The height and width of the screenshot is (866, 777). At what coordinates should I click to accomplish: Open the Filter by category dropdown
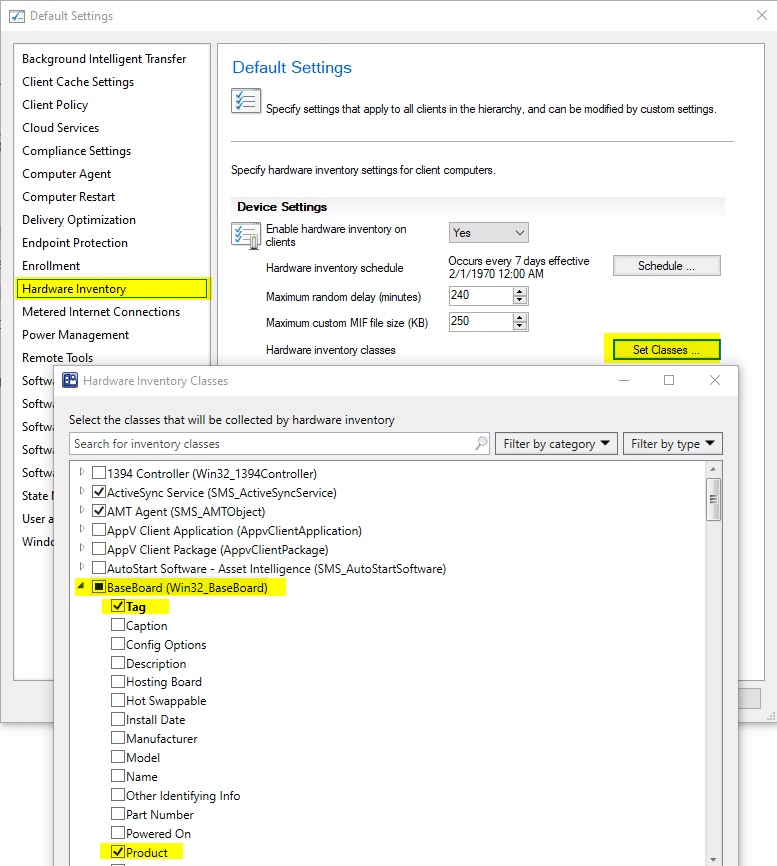tap(555, 444)
